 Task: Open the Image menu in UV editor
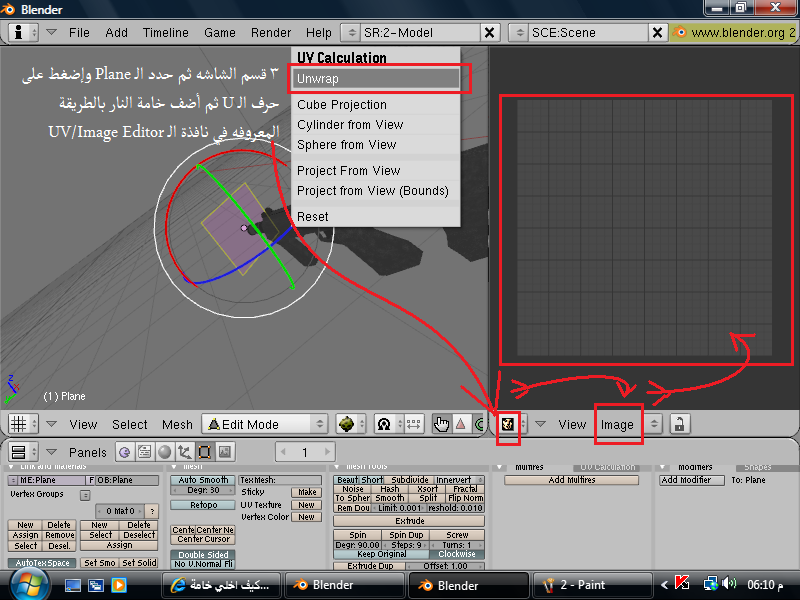pos(617,424)
